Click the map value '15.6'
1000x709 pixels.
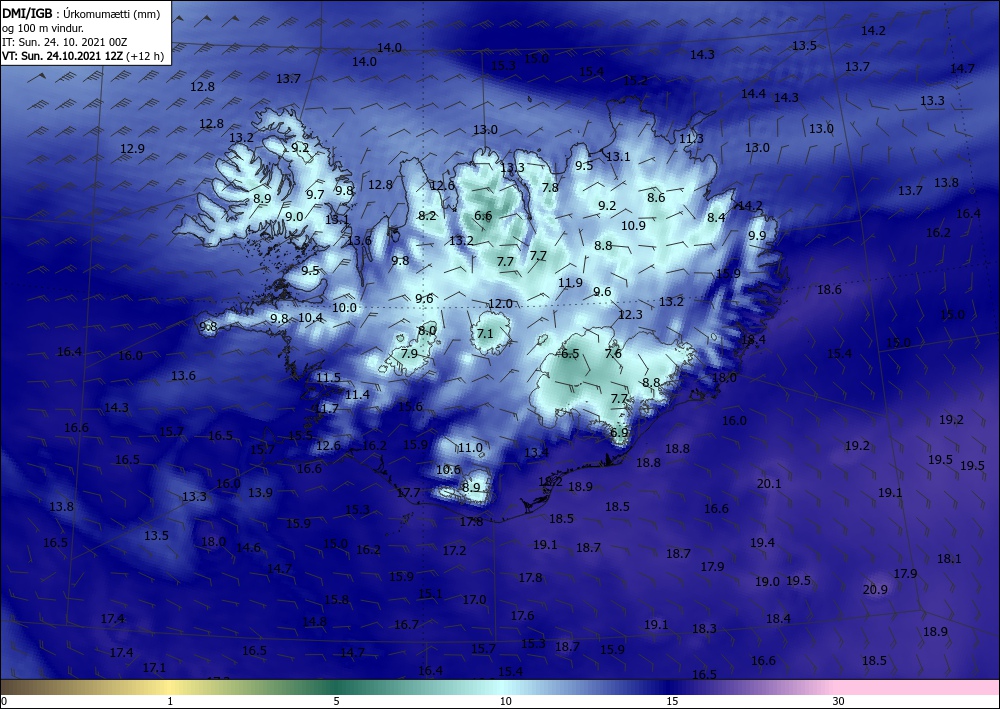(x=410, y=407)
